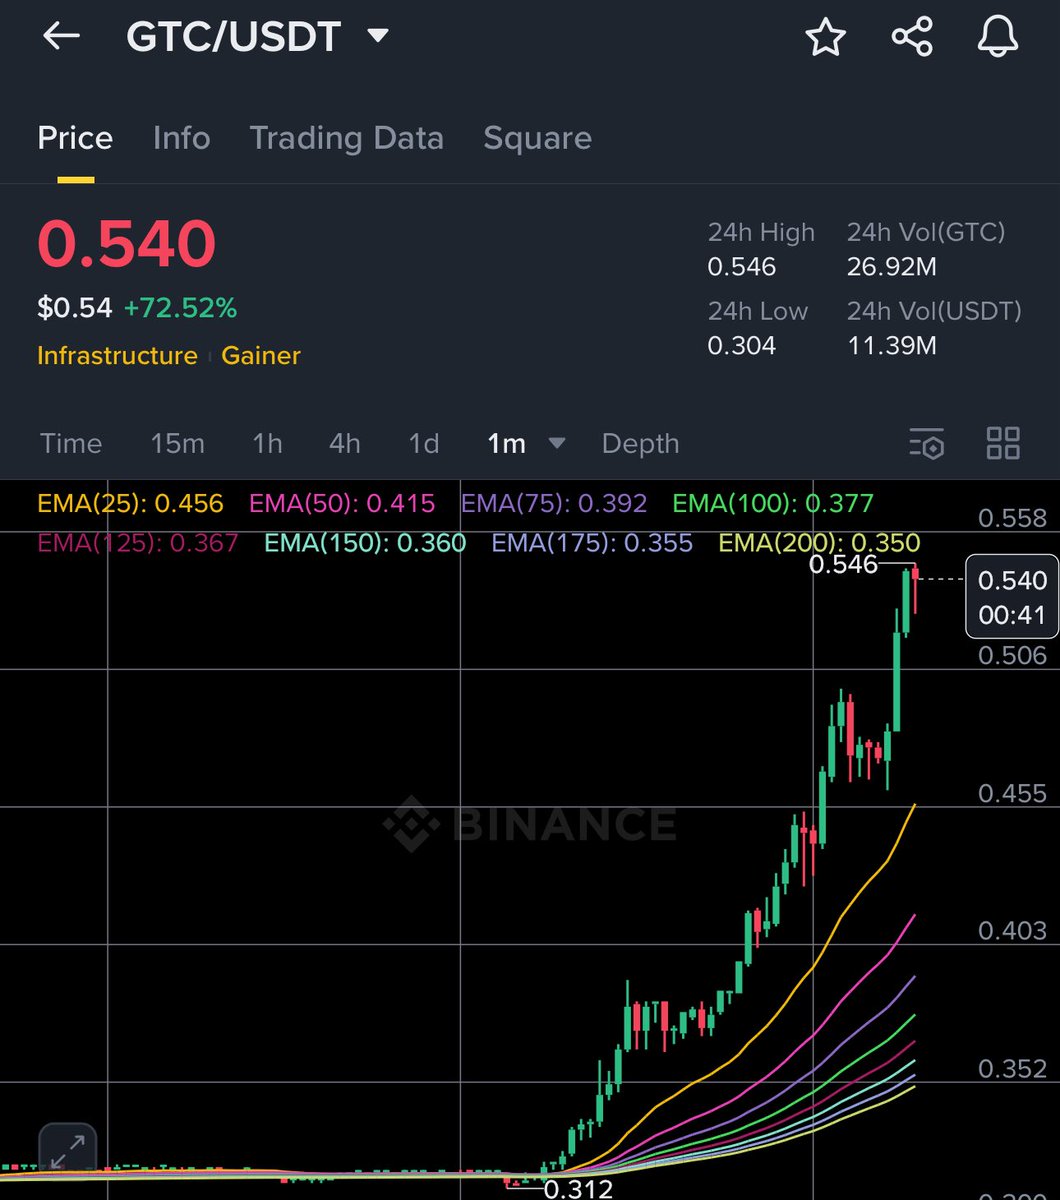This screenshot has height=1200, width=1060.
Task: Select the 1h interval
Action: [x=267, y=443]
